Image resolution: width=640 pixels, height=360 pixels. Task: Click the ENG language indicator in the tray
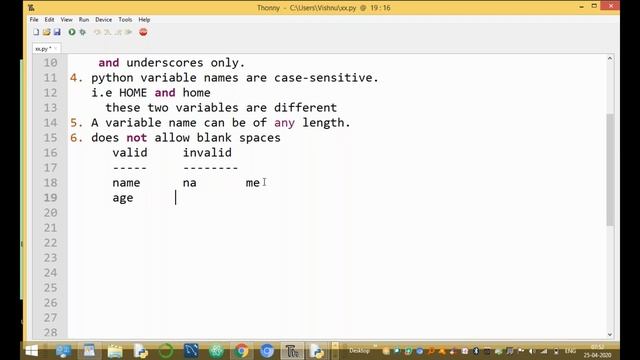(570, 351)
